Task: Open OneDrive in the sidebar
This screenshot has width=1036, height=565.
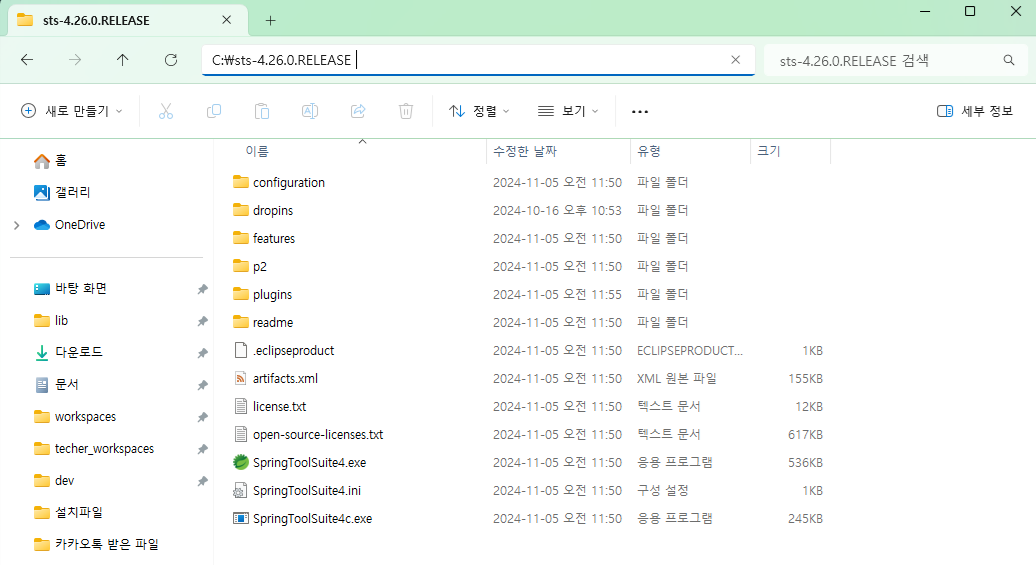Action: [70, 225]
